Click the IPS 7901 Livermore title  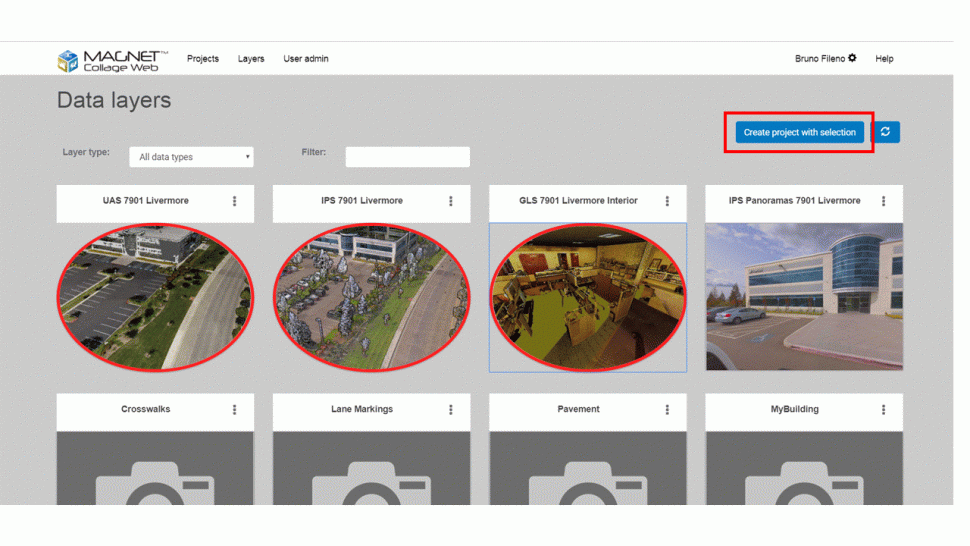coord(362,200)
